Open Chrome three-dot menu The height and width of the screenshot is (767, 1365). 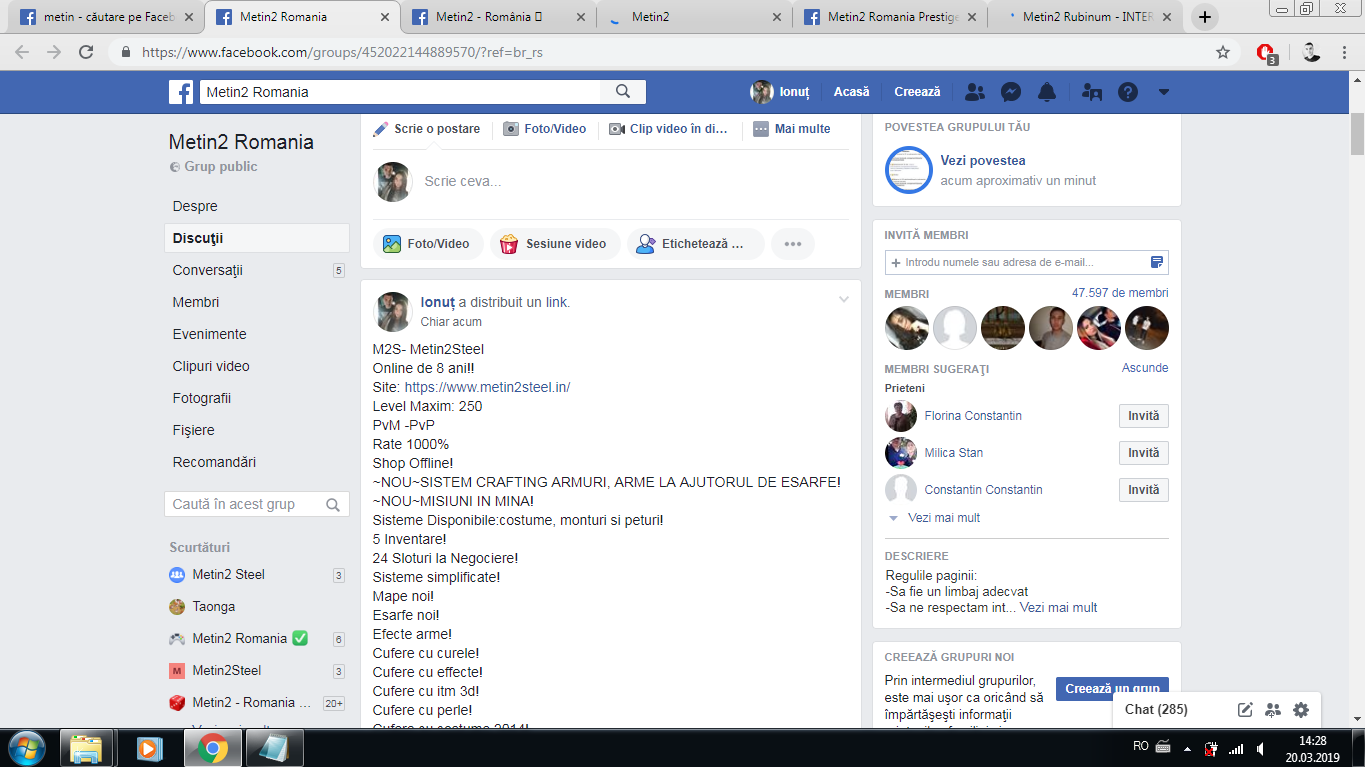coord(1345,52)
